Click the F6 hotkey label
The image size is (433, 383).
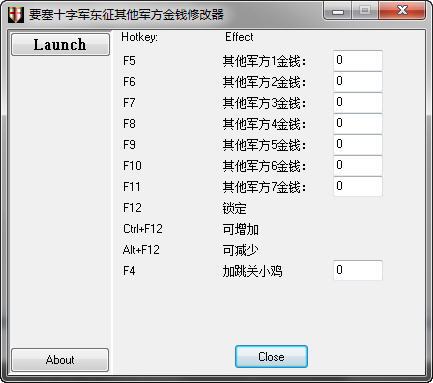click(x=129, y=82)
